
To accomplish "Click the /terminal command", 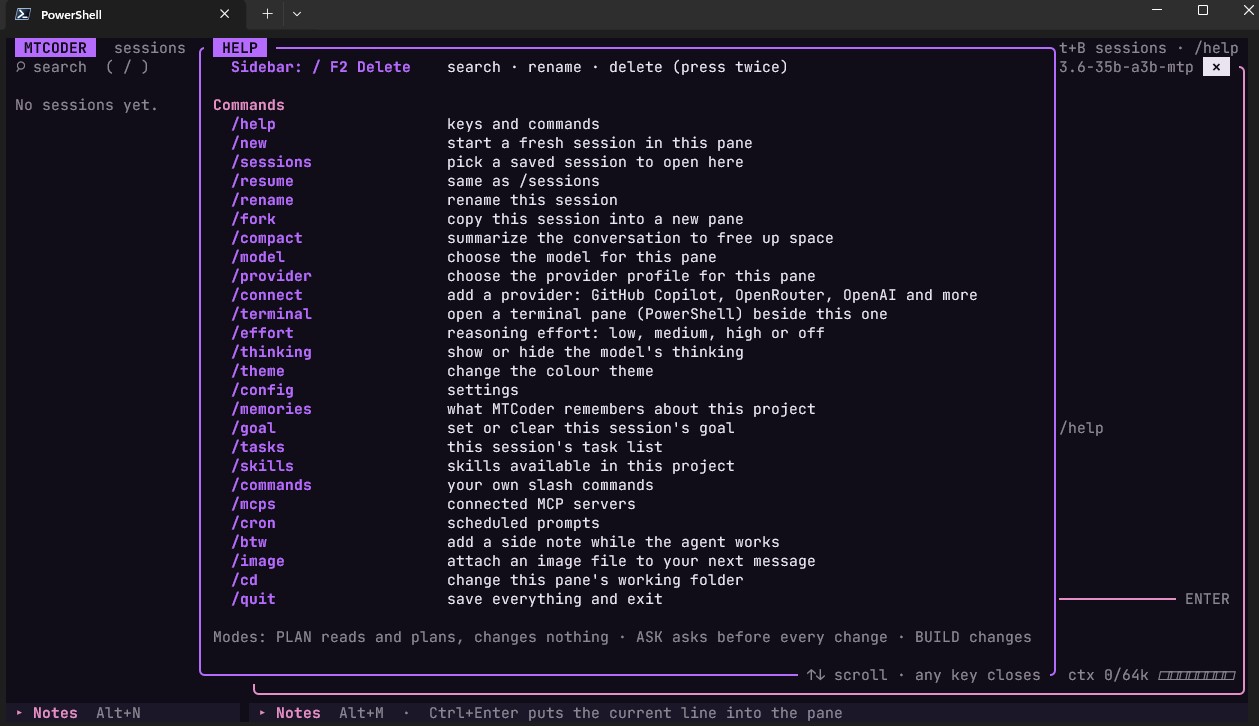I will pos(271,314).
